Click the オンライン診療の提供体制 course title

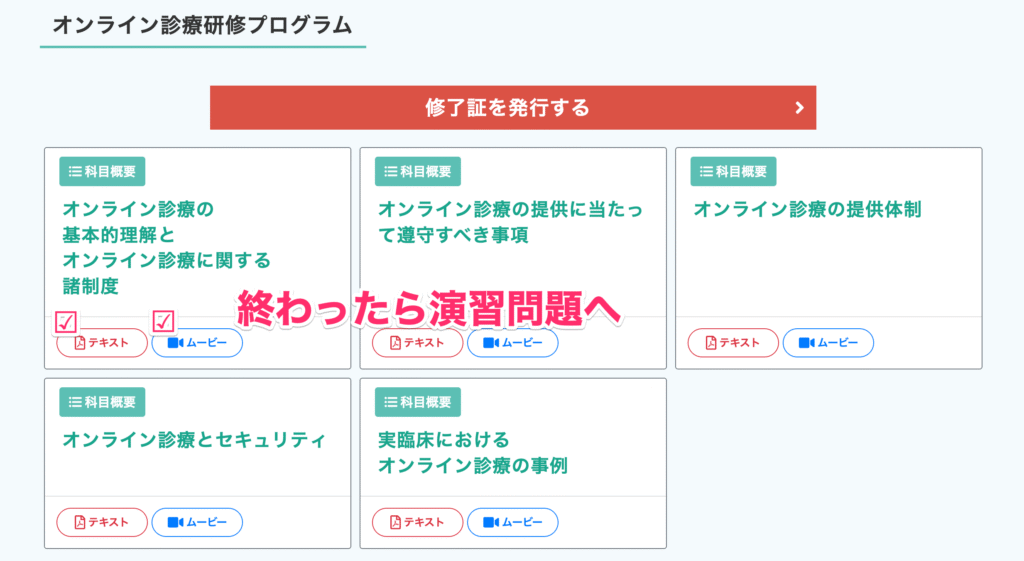click(x=807, y=209)
